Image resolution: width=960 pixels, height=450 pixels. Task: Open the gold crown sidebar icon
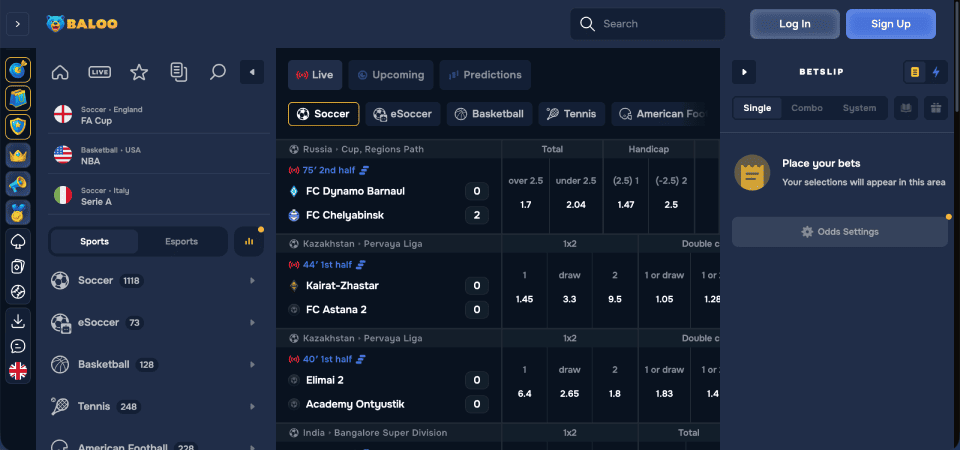[x=18, y=155]
